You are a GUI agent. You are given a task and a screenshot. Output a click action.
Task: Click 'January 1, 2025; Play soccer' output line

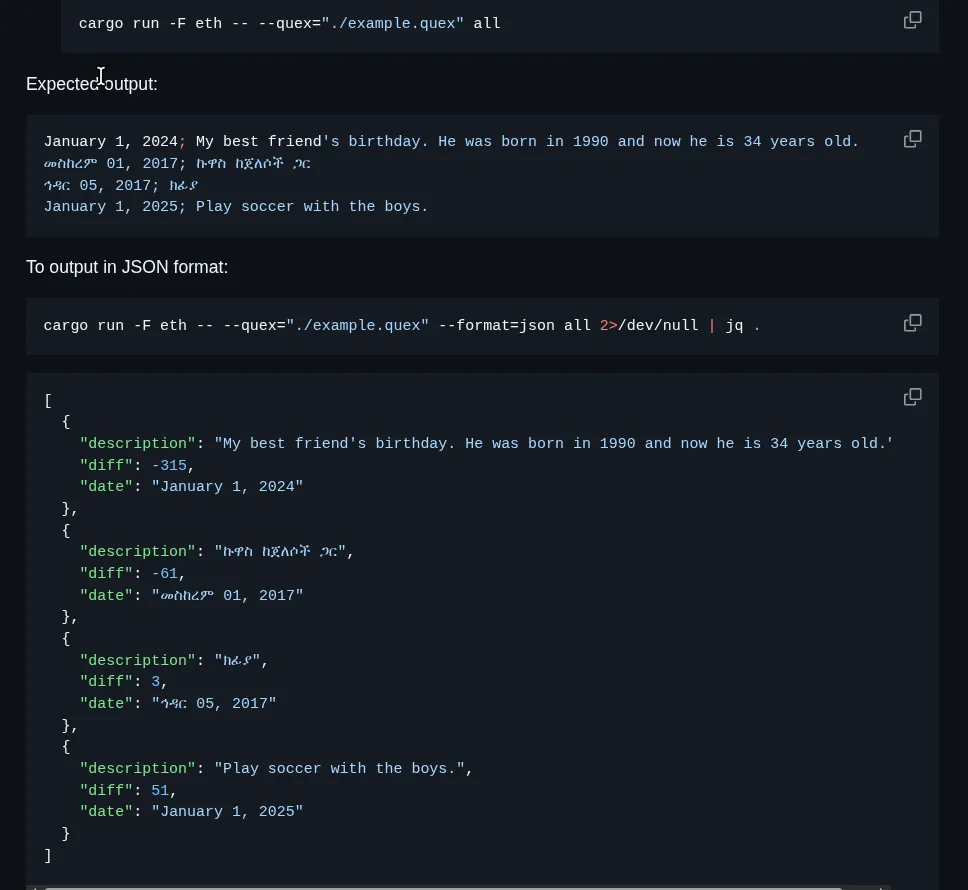(236, 207)
